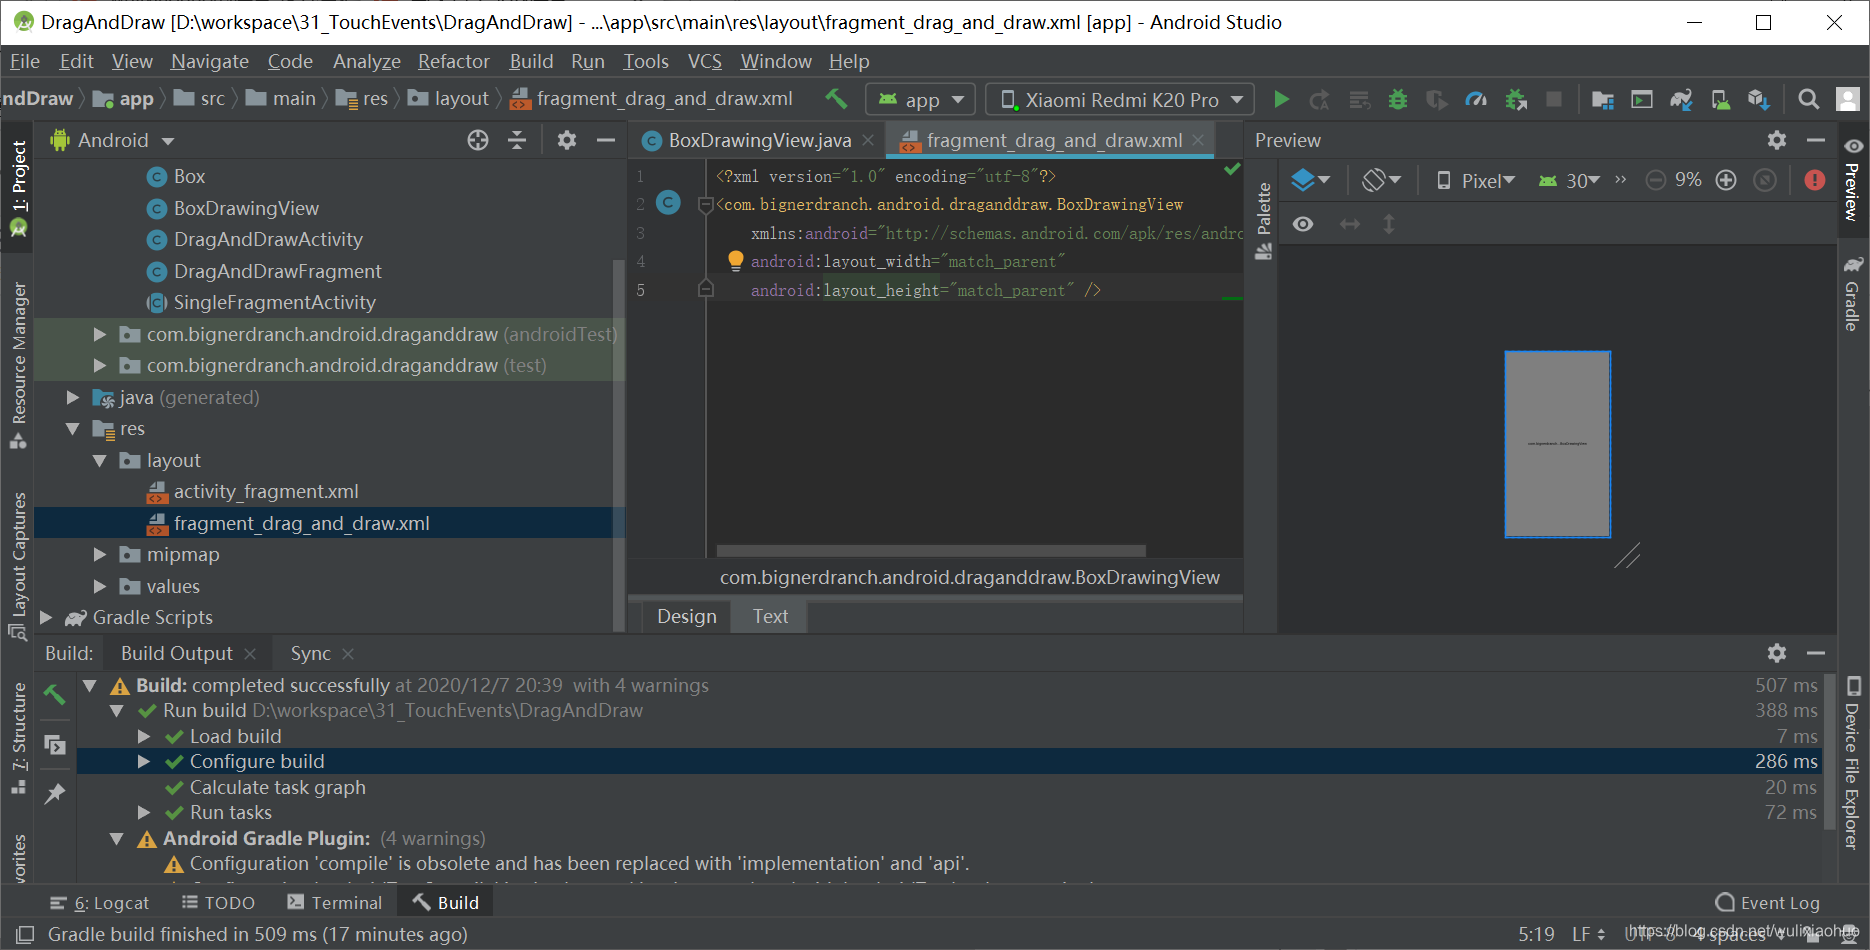
Task: Click the Search Everywhere magnifier icon
Action: click(x=1808, y=99)
